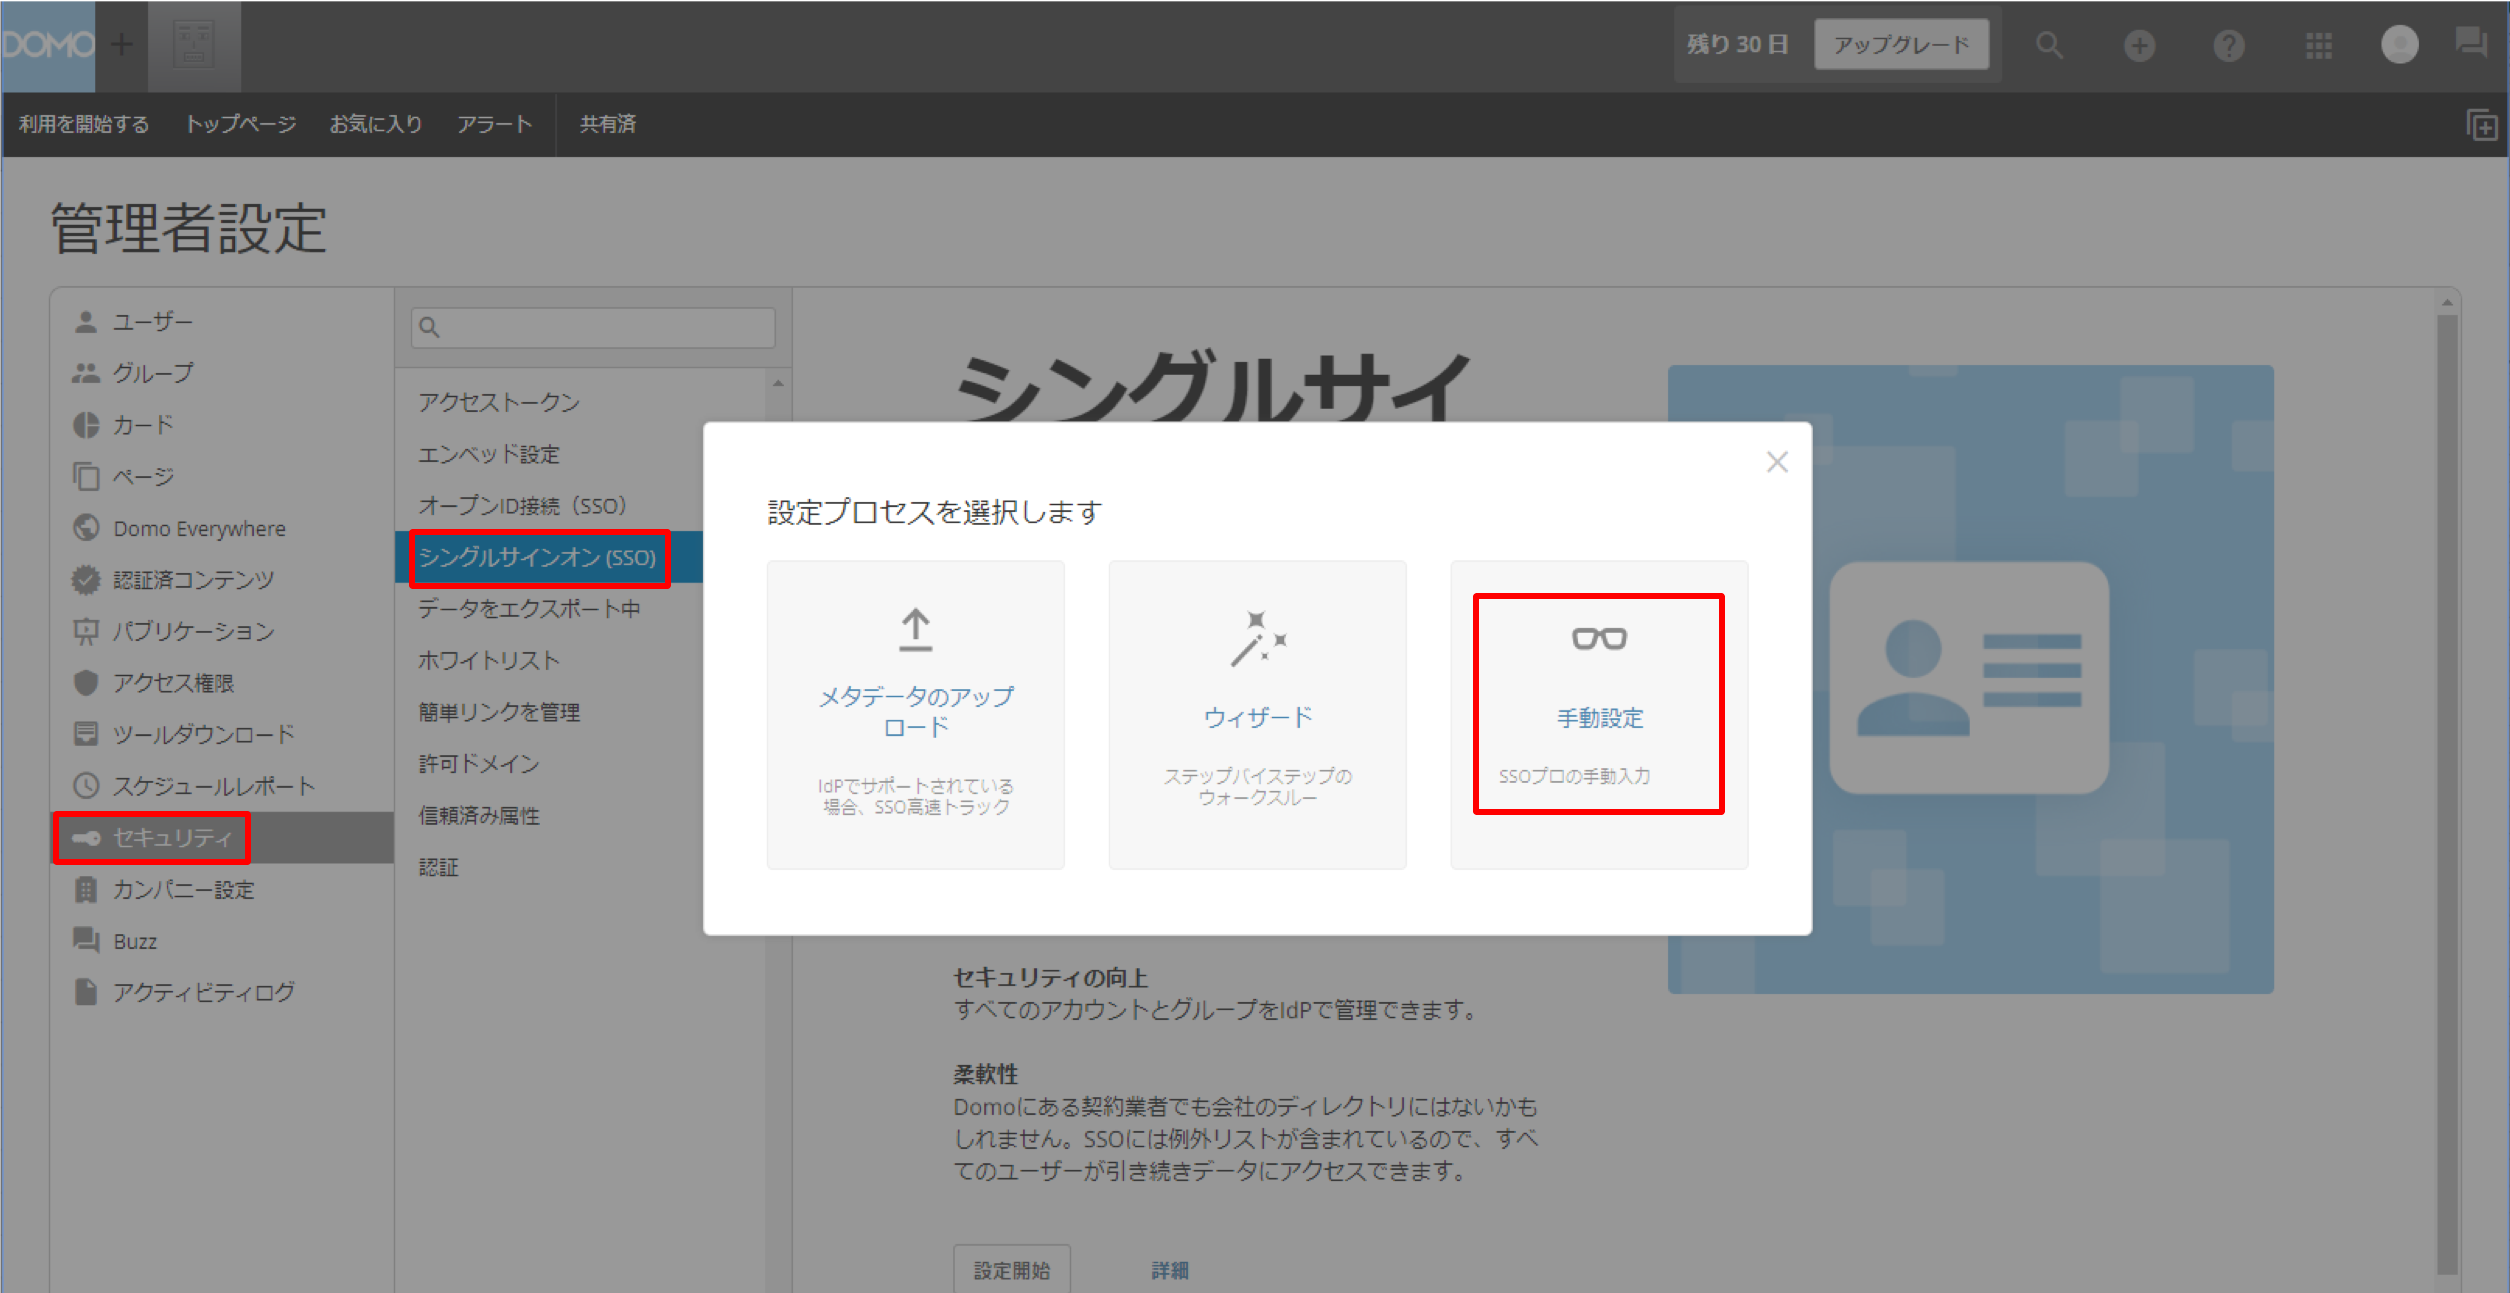Click the add page icon at right of nav bar

pyautogui.click(x=2482, y=125)
